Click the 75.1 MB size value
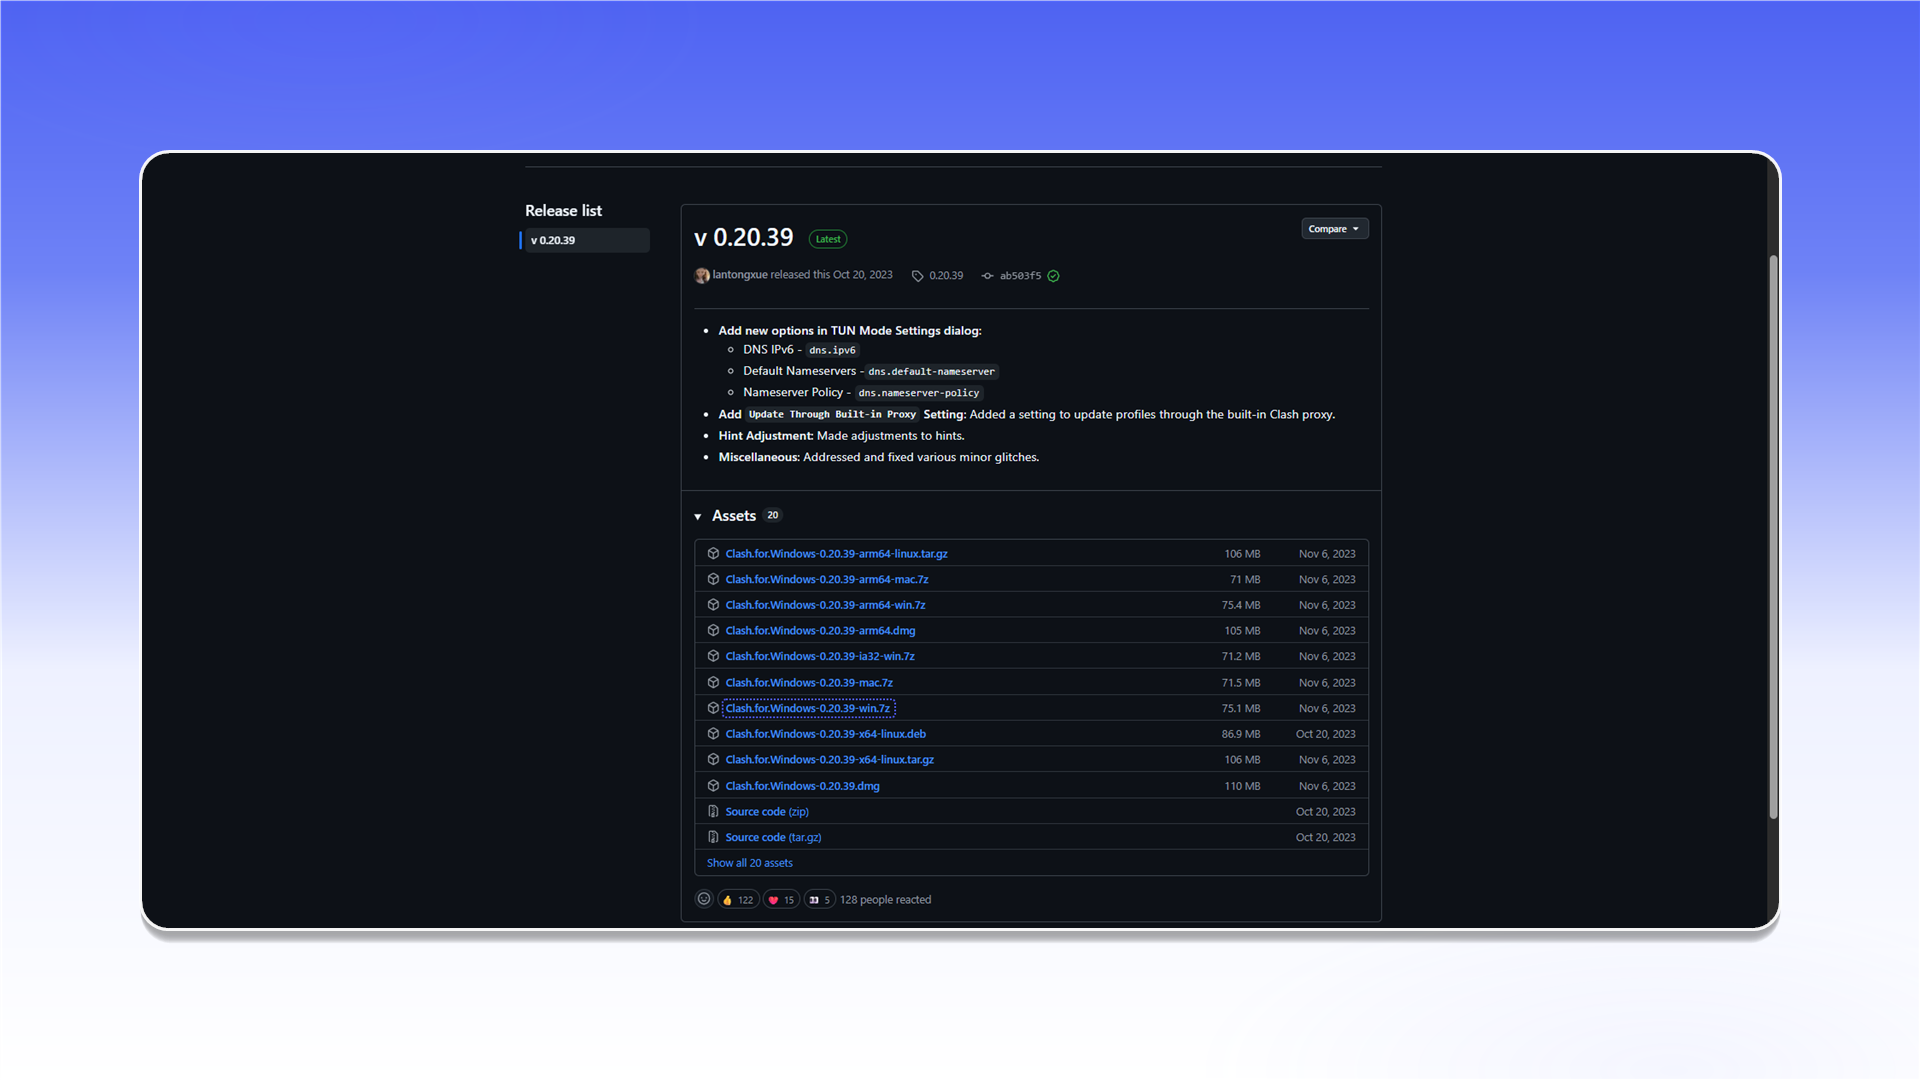 click(1240, 709)
